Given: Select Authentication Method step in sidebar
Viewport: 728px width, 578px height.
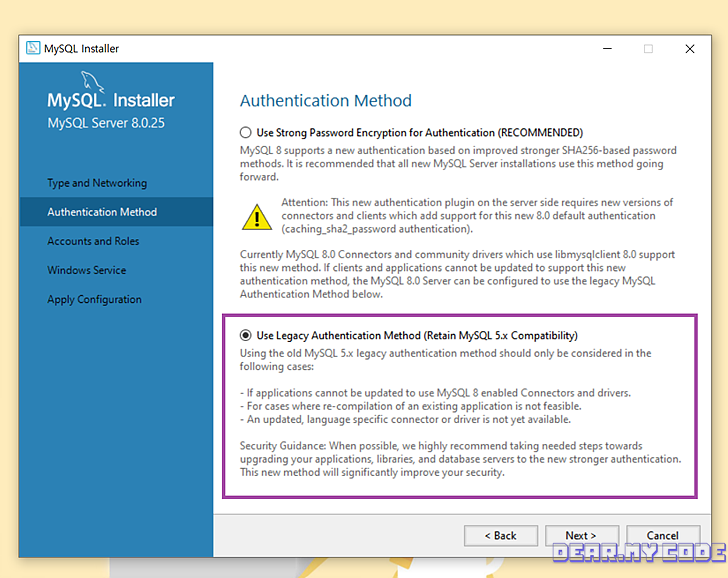Looking at the screenshot, I should click(116, 212).
